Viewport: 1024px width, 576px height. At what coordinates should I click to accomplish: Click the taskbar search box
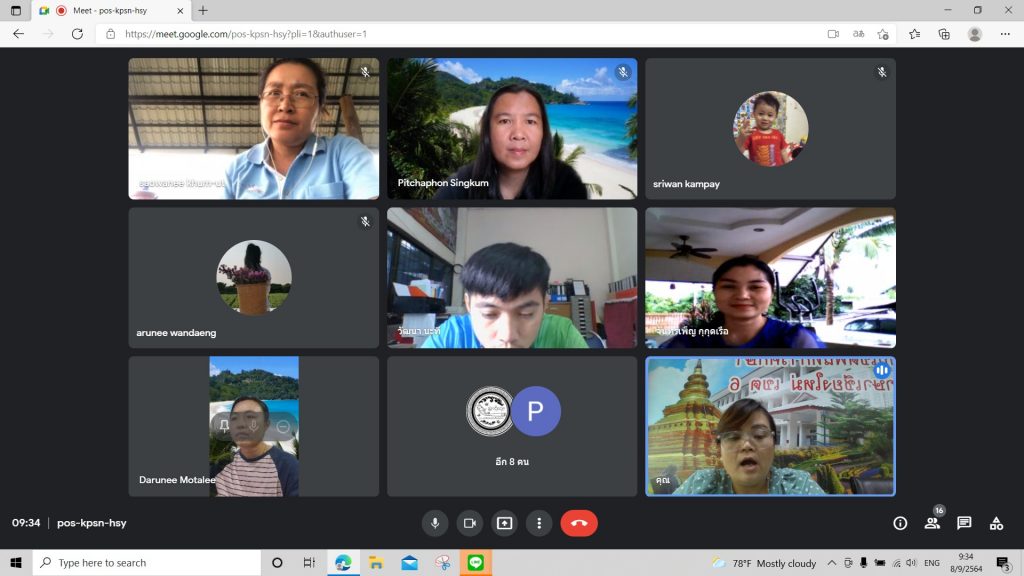(x=147, y=562)
